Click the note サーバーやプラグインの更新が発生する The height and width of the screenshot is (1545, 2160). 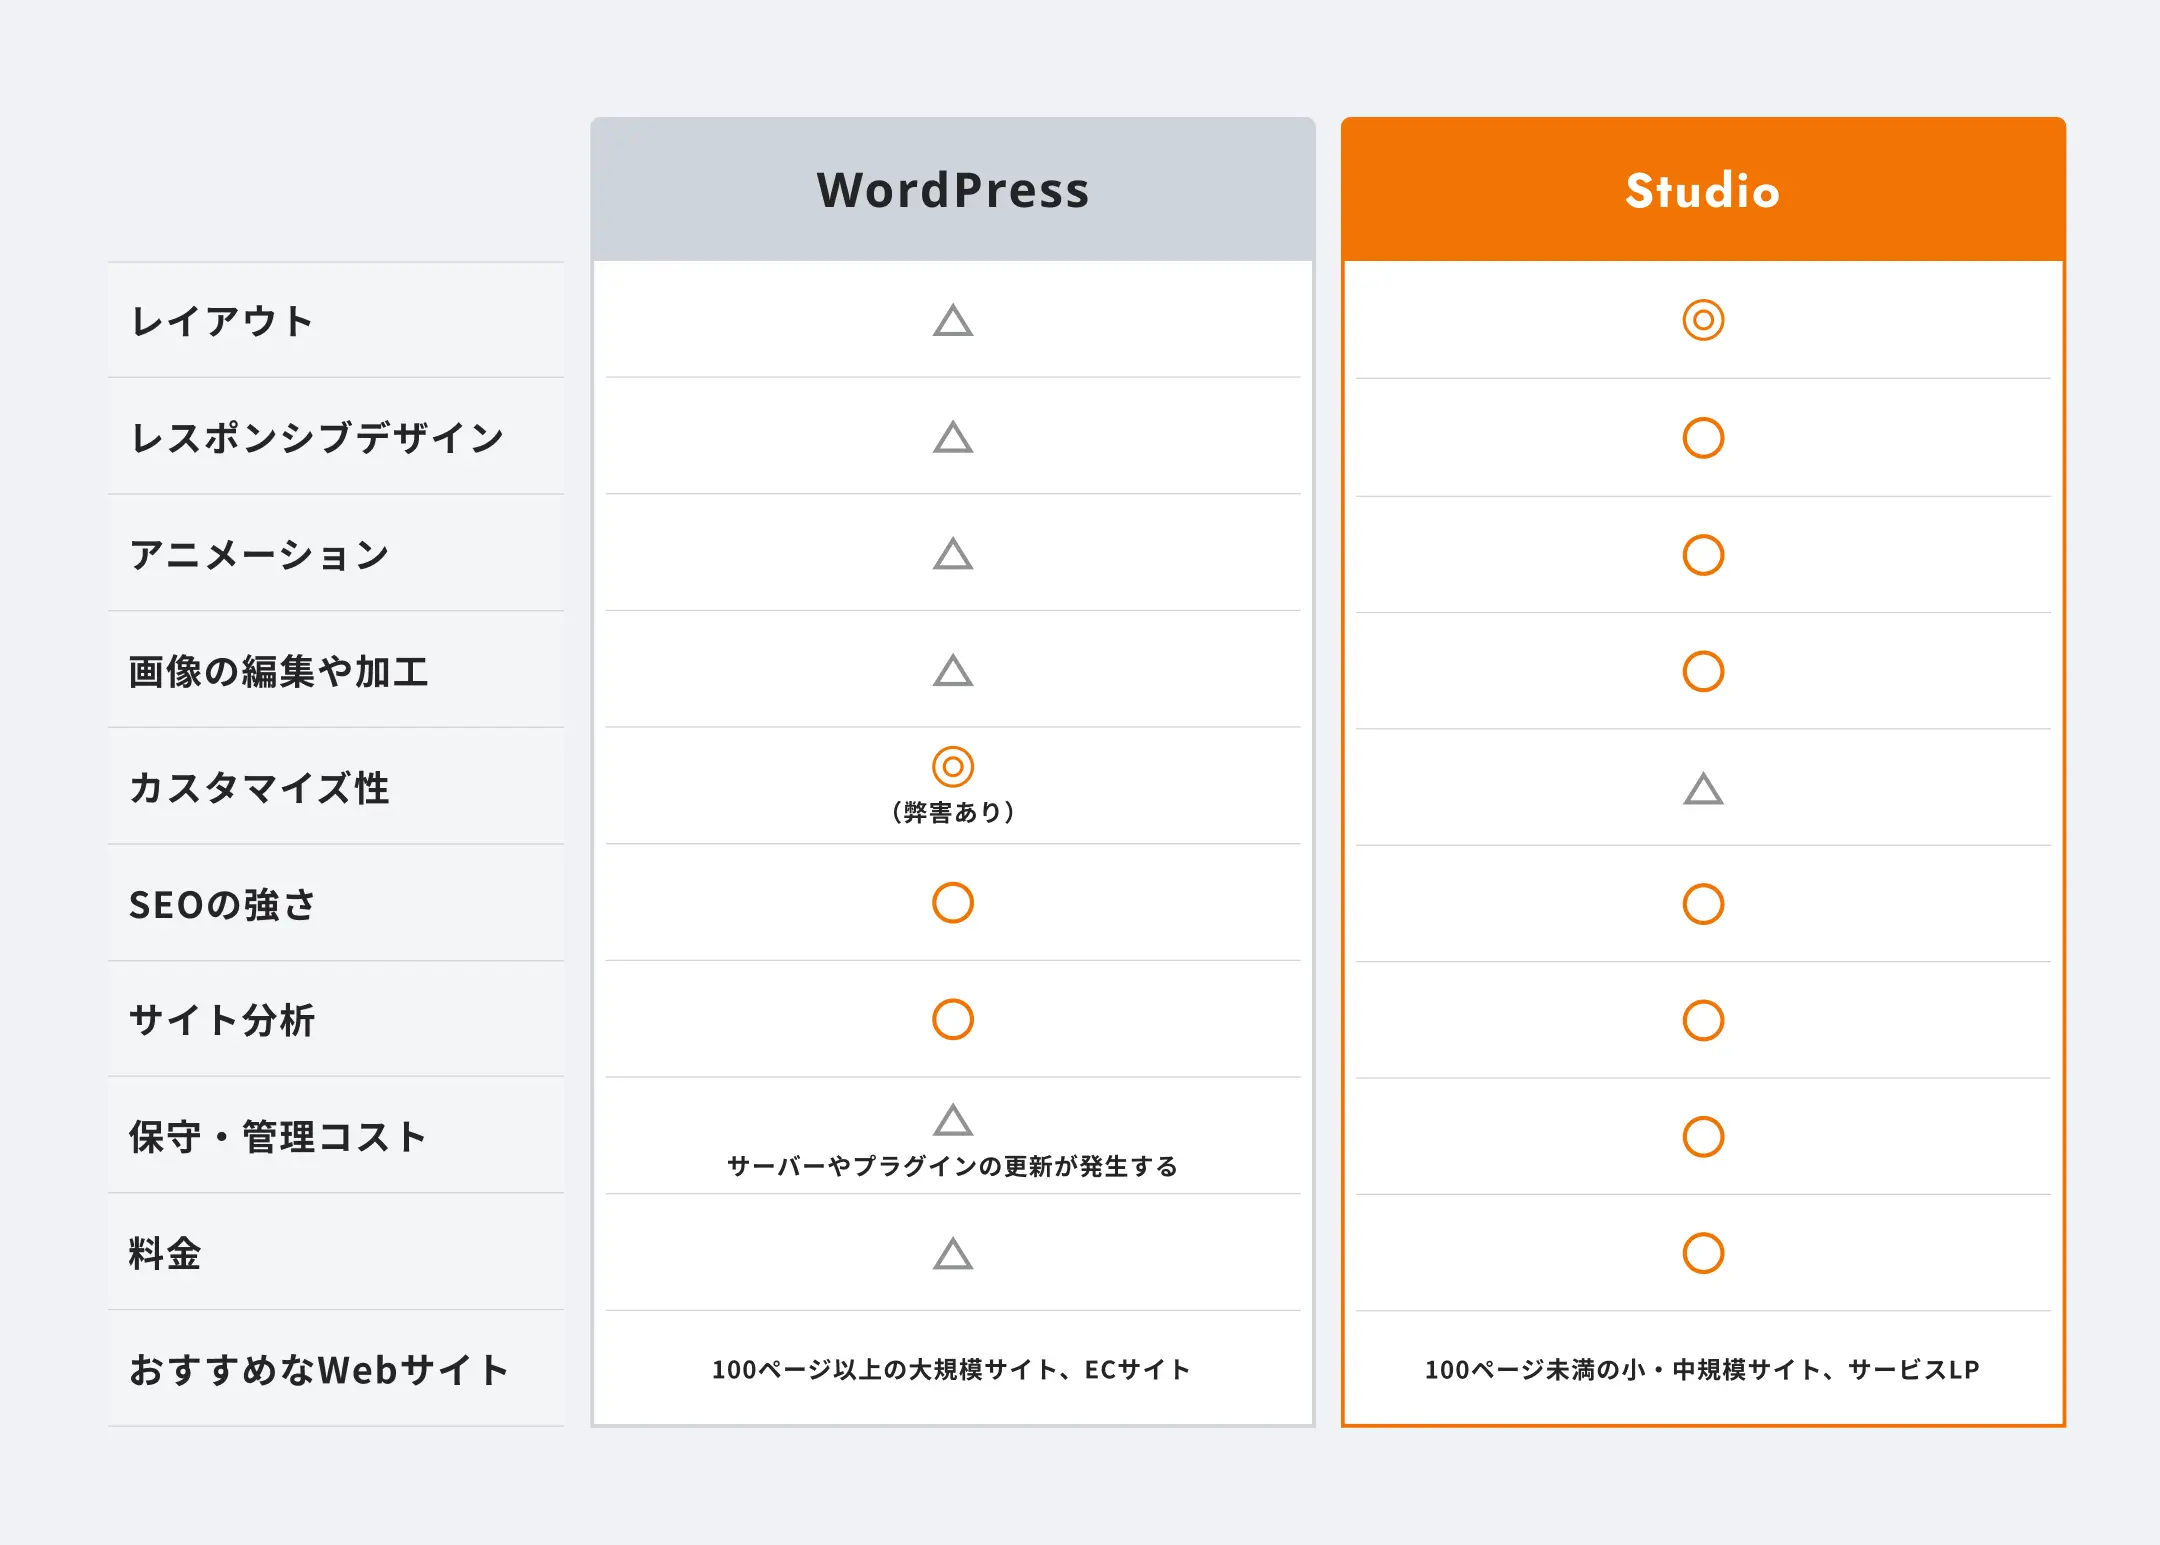coord(952,1166)
